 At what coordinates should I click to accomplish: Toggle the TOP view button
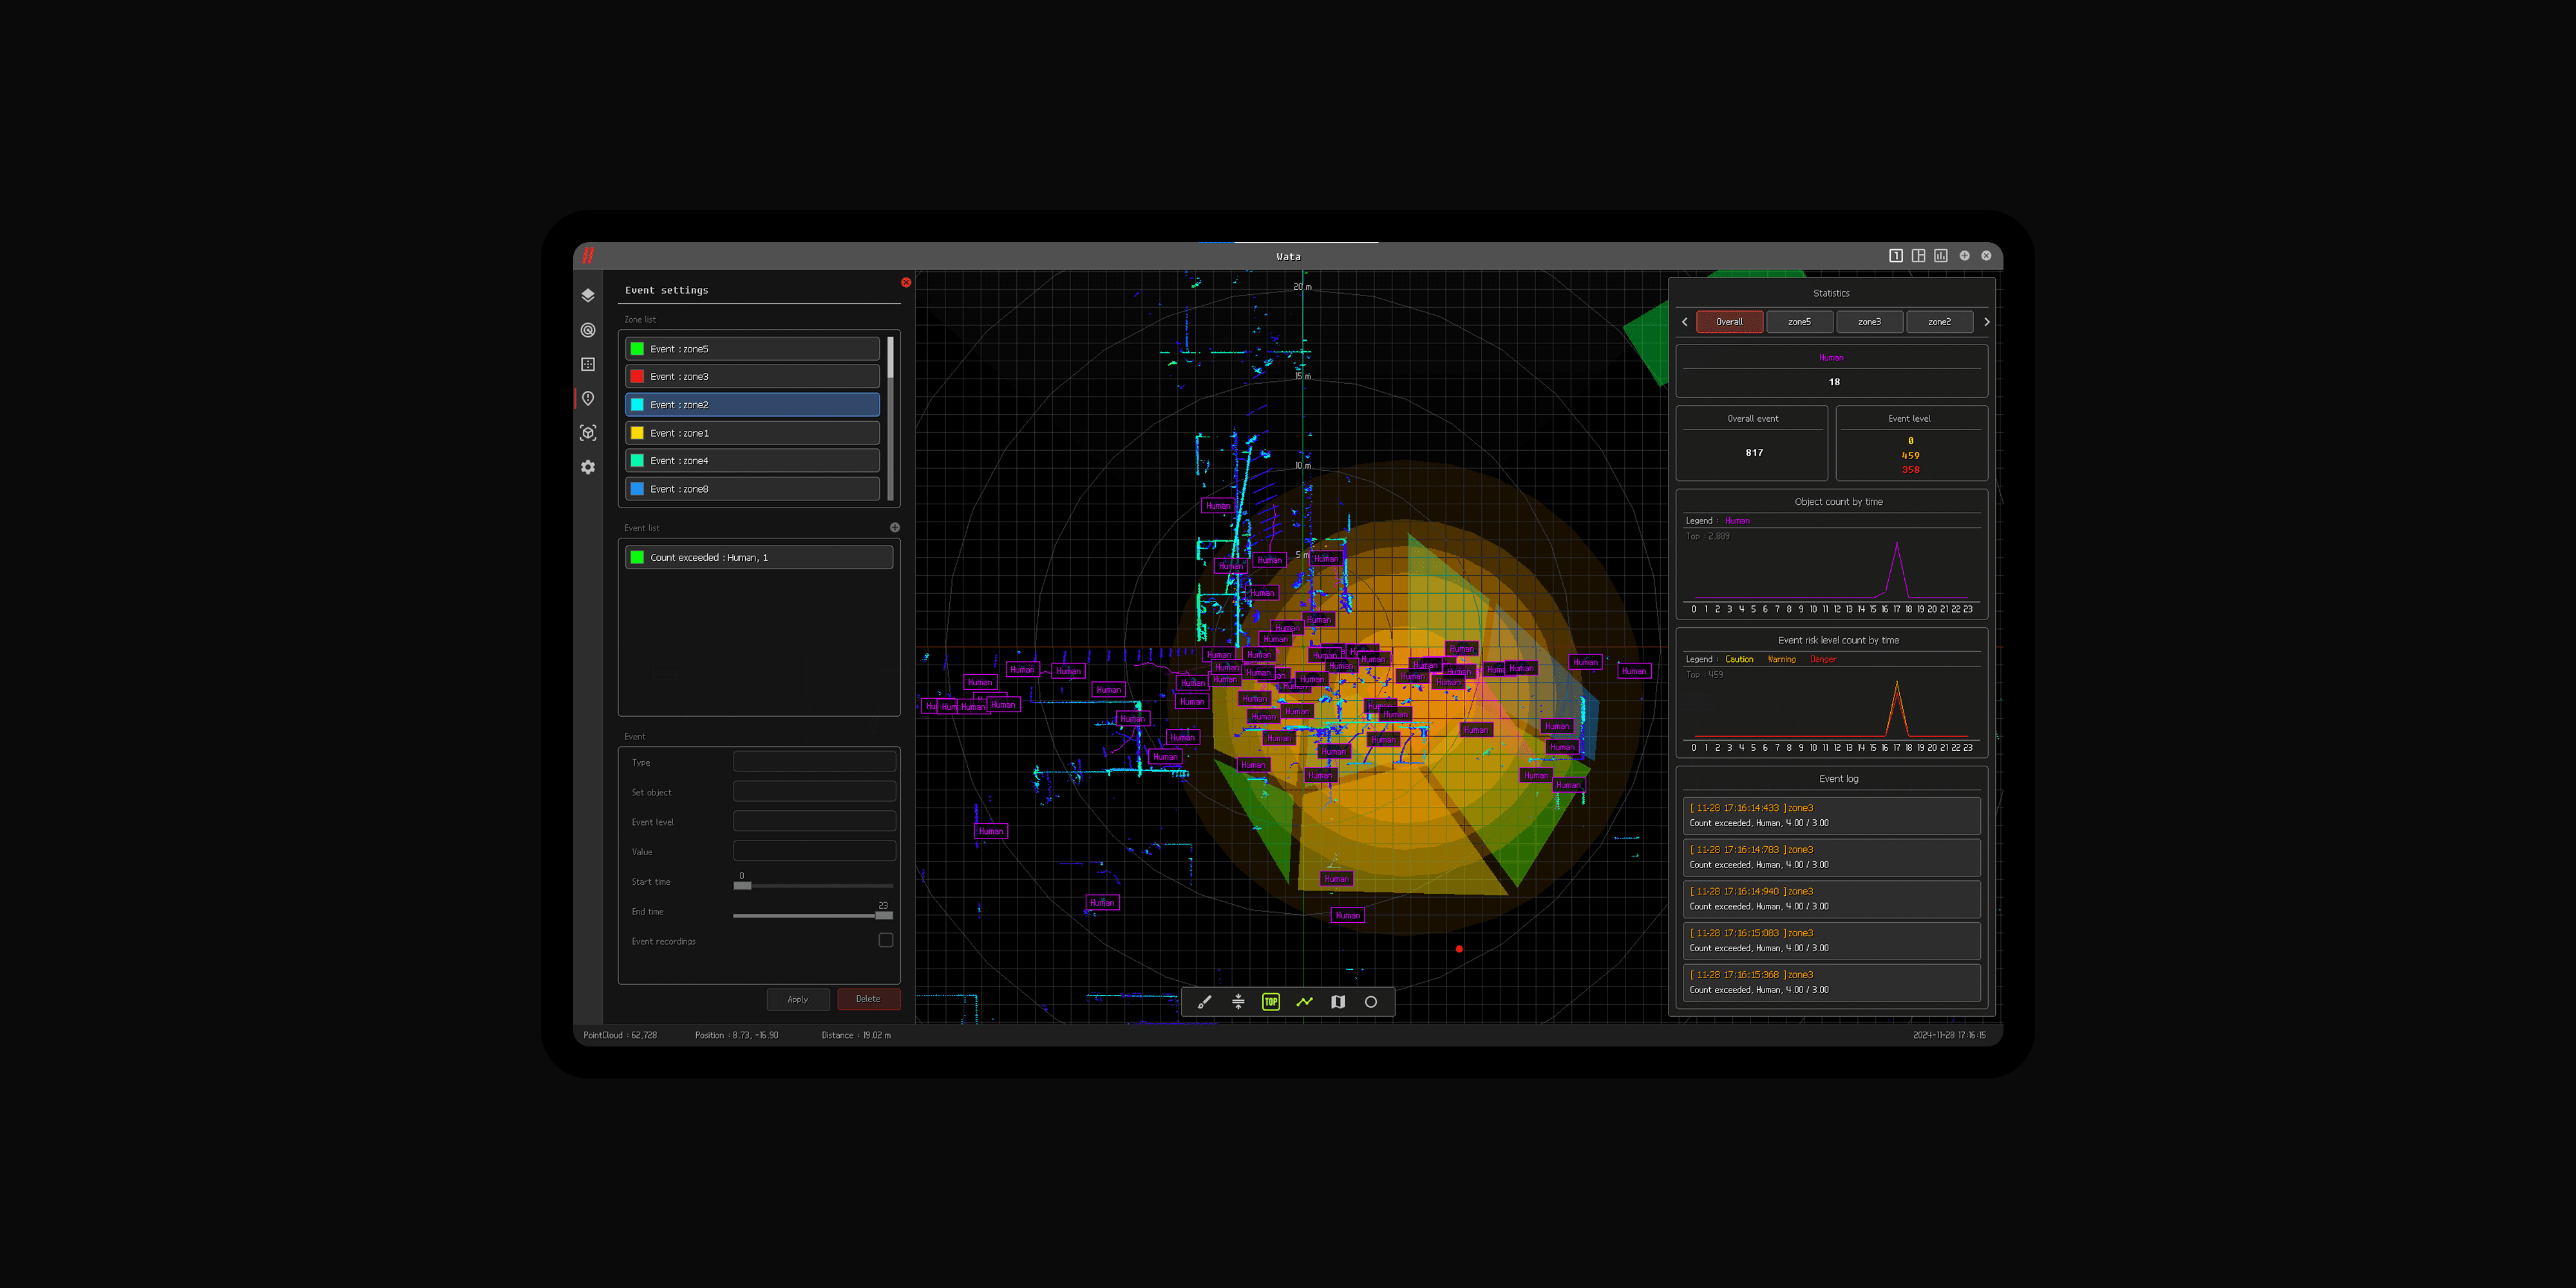(x=1271, y=1002)
